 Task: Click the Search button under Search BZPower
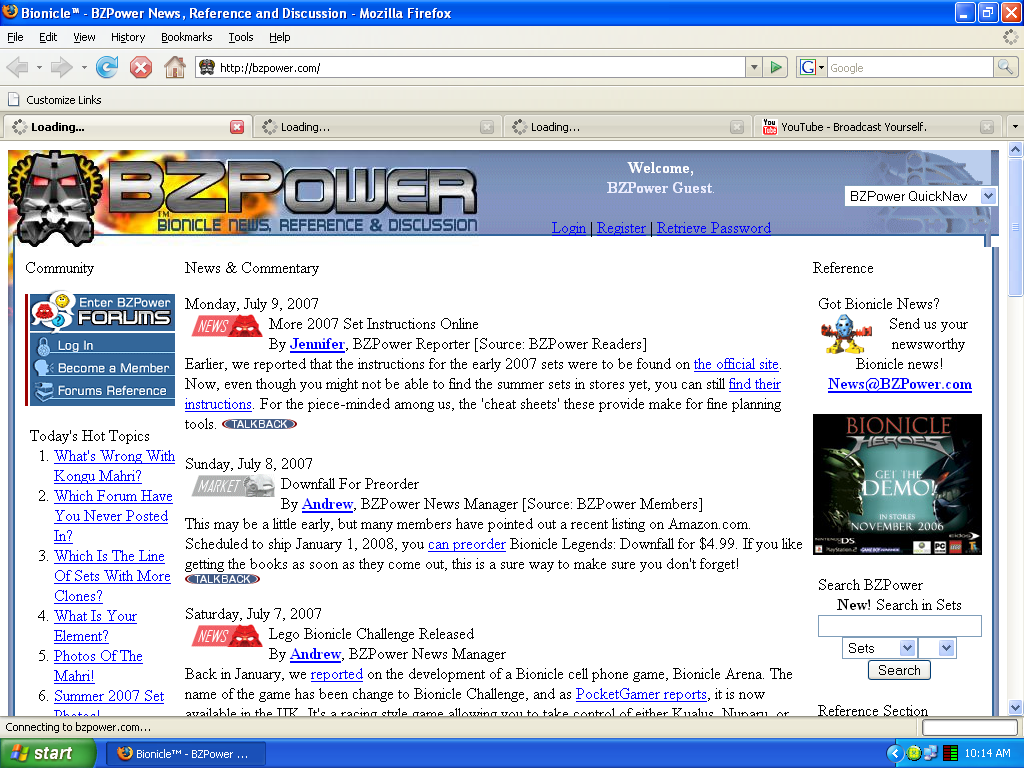[x=899, y=670]
